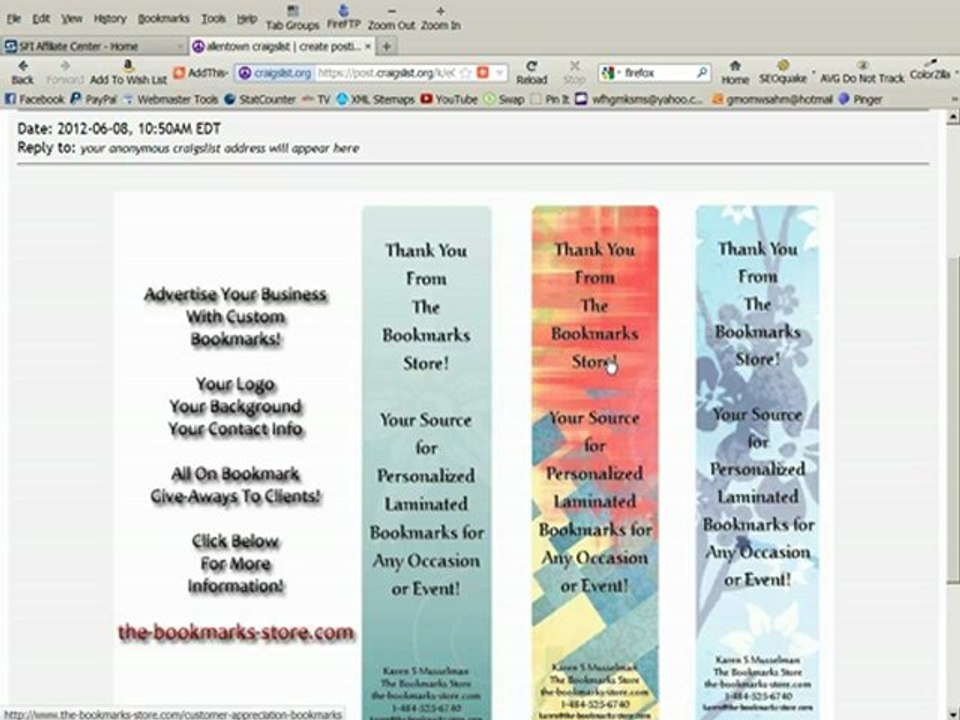Go to Home via toolbar icon
The width and height of the screenshot is (960, 720).
(x=735, y=66)
